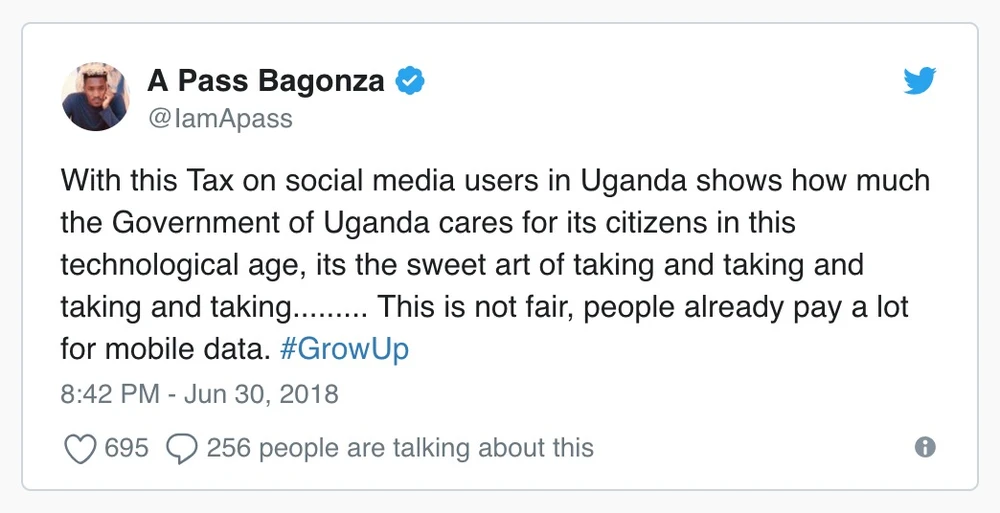
Task: Click the words "for mobile data."
Action: tap(165, 351)
